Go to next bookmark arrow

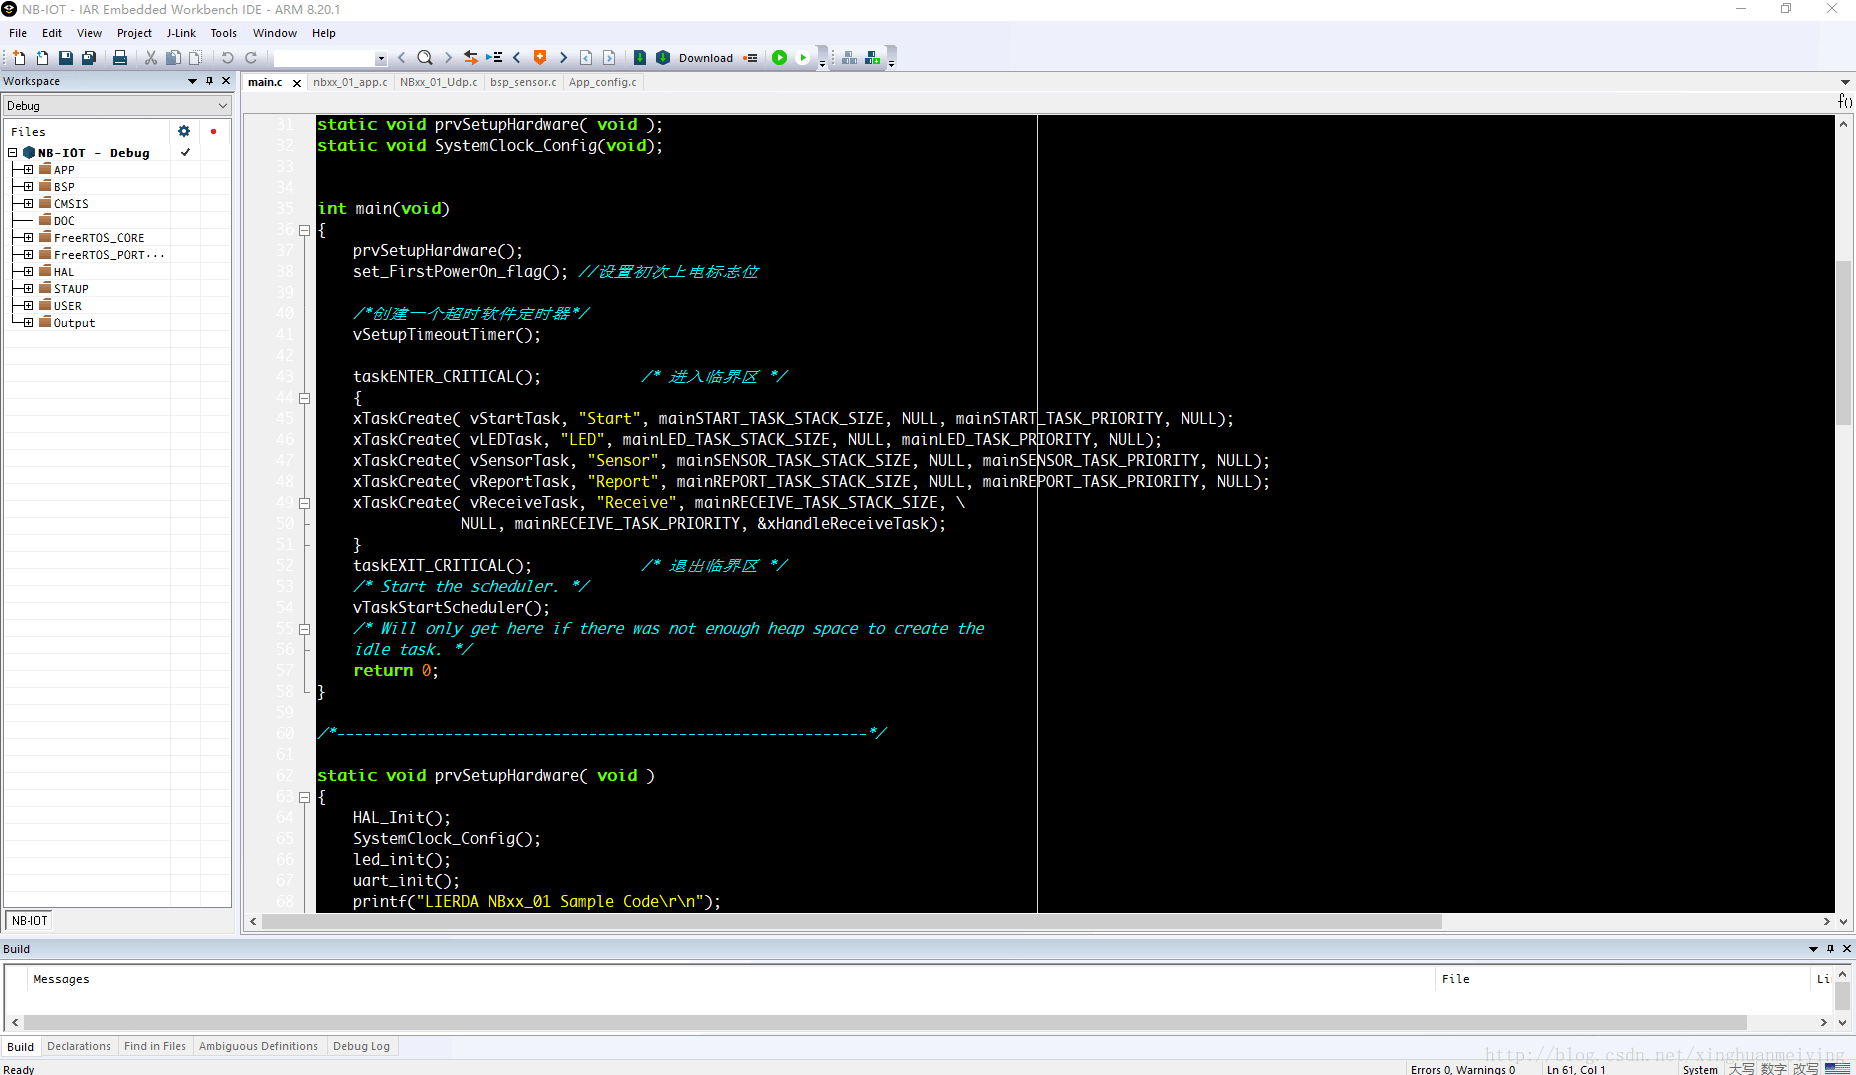[x=563, y=58]
